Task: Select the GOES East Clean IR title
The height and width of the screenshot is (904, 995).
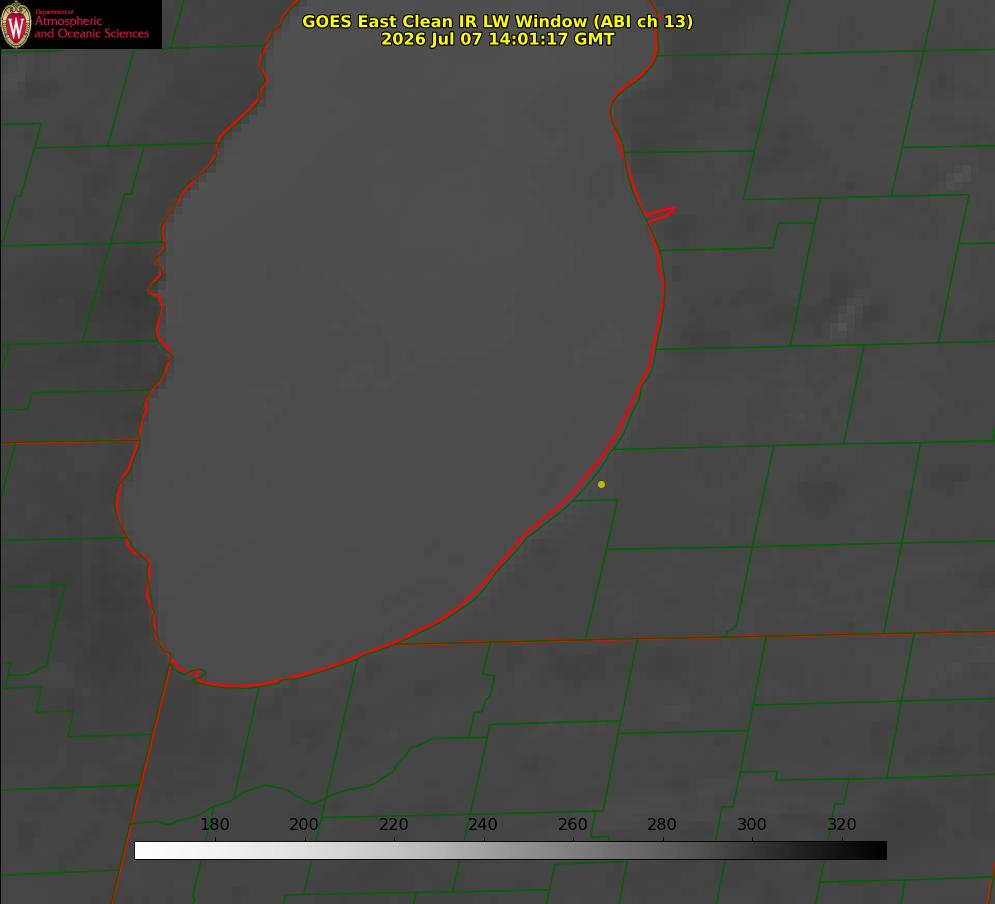Action: click(x=498, y=21)
